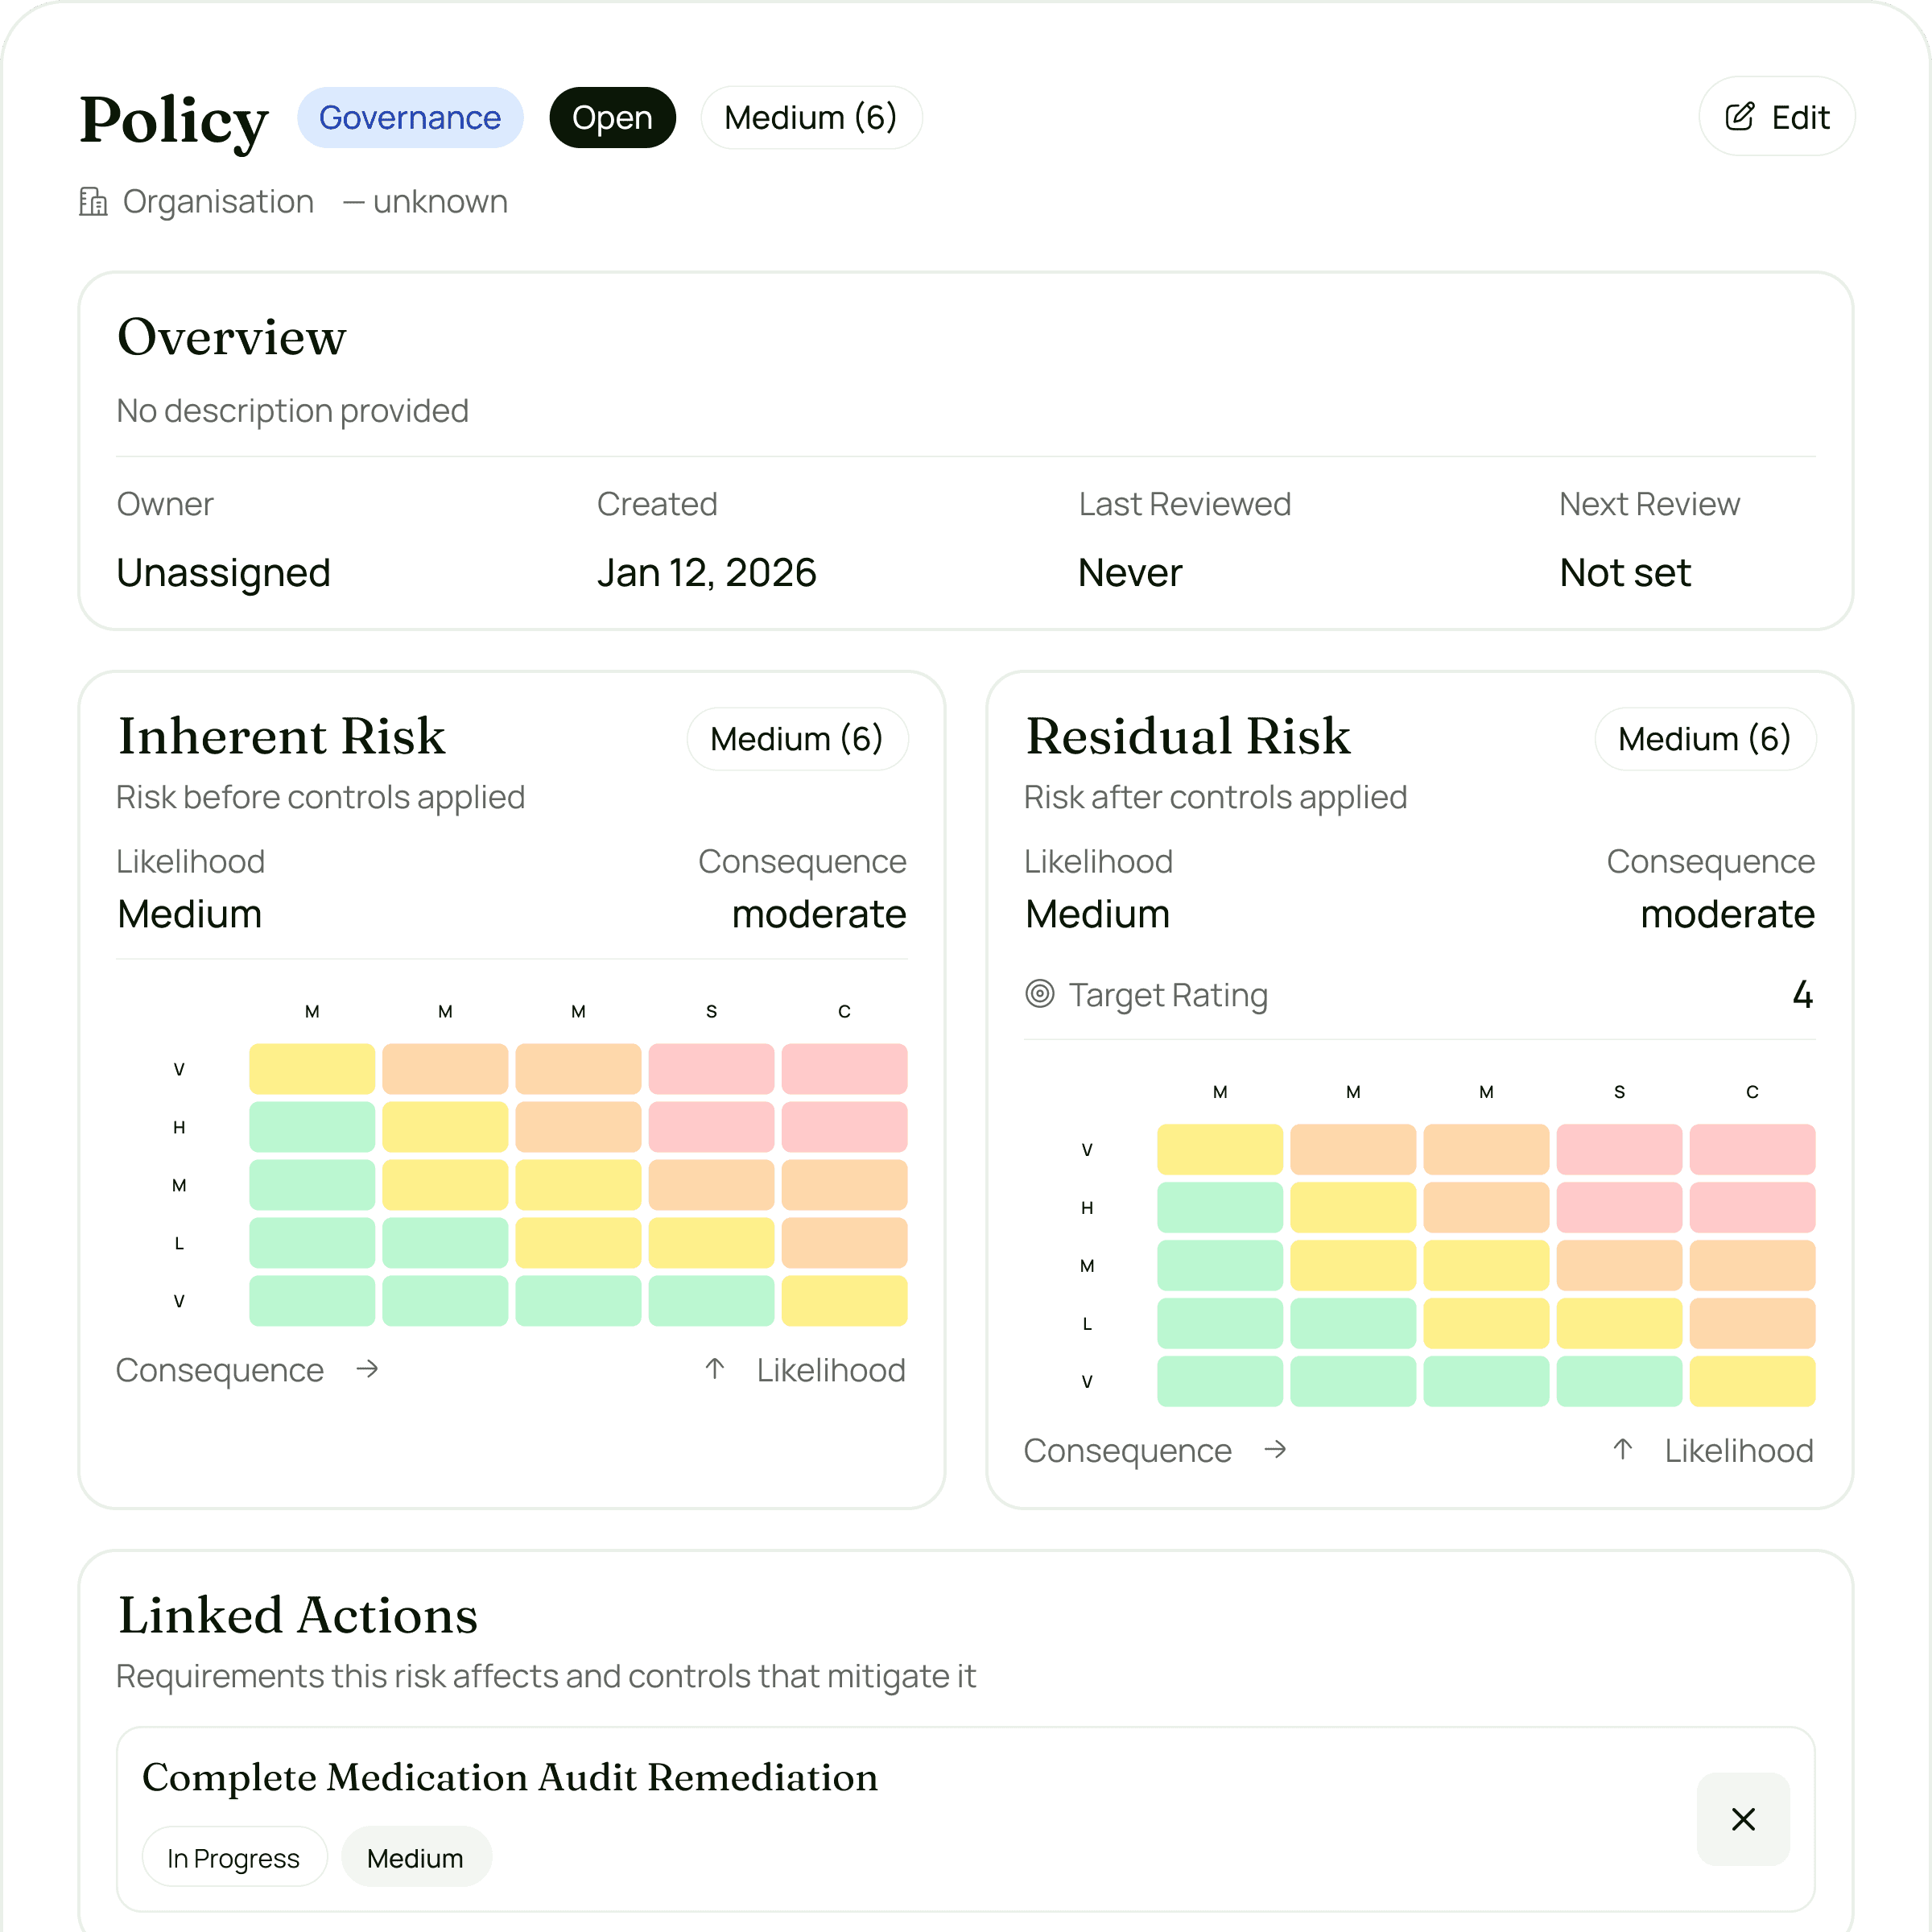The width and height of the screenshot is (1932, 1932).
Task: Open the Medium (6) rating selector in the header
Action: pyautogui.click(x=811, y=117)
